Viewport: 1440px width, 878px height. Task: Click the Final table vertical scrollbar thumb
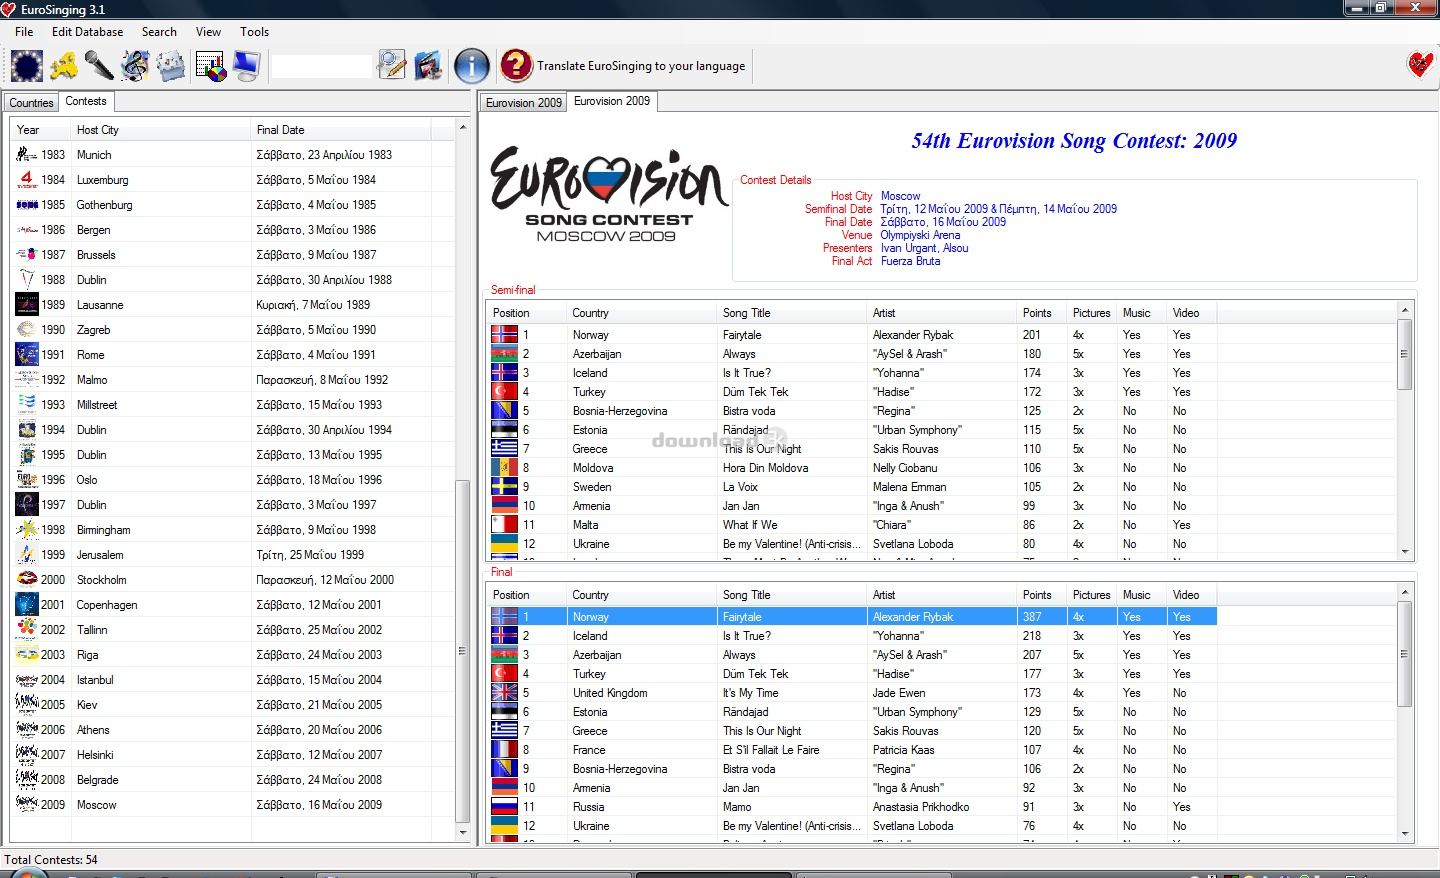(x=1405, y=654)
